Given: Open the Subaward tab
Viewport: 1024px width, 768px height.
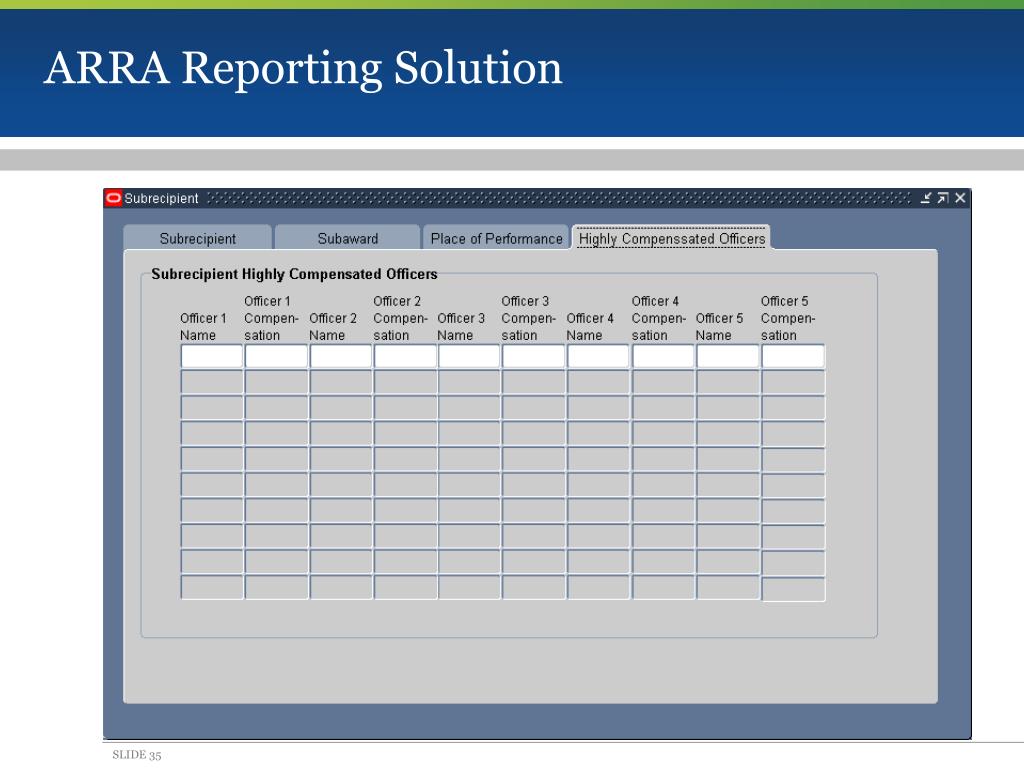Looking at the screenshot, I should point(347,238).
